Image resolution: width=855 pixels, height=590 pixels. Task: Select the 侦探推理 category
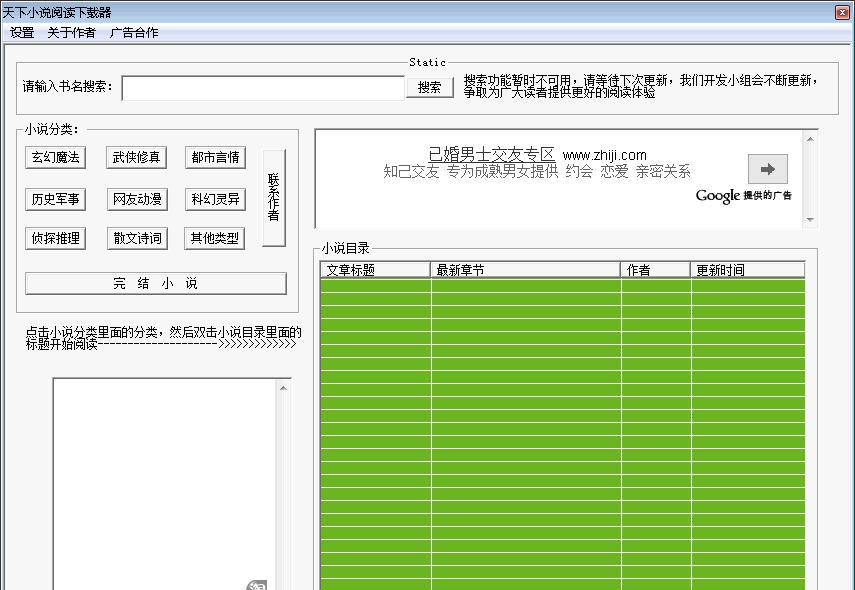coord(56,238)
